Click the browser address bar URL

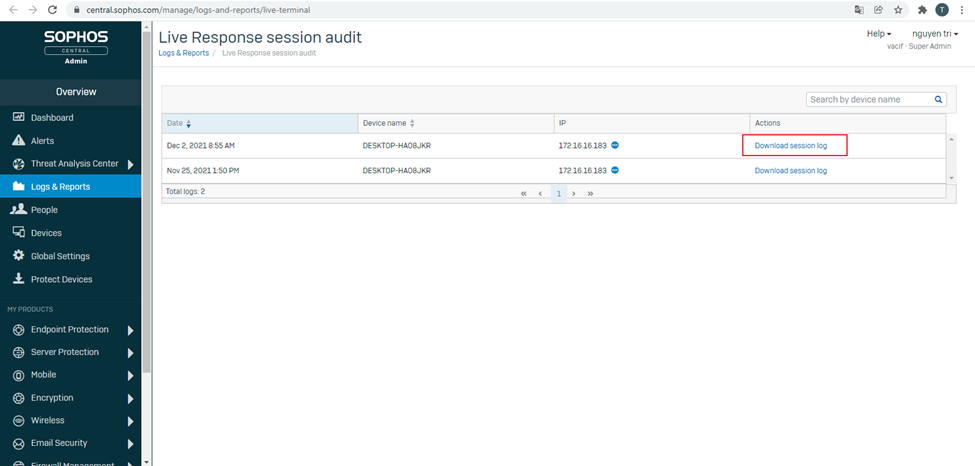click(198, 10)
